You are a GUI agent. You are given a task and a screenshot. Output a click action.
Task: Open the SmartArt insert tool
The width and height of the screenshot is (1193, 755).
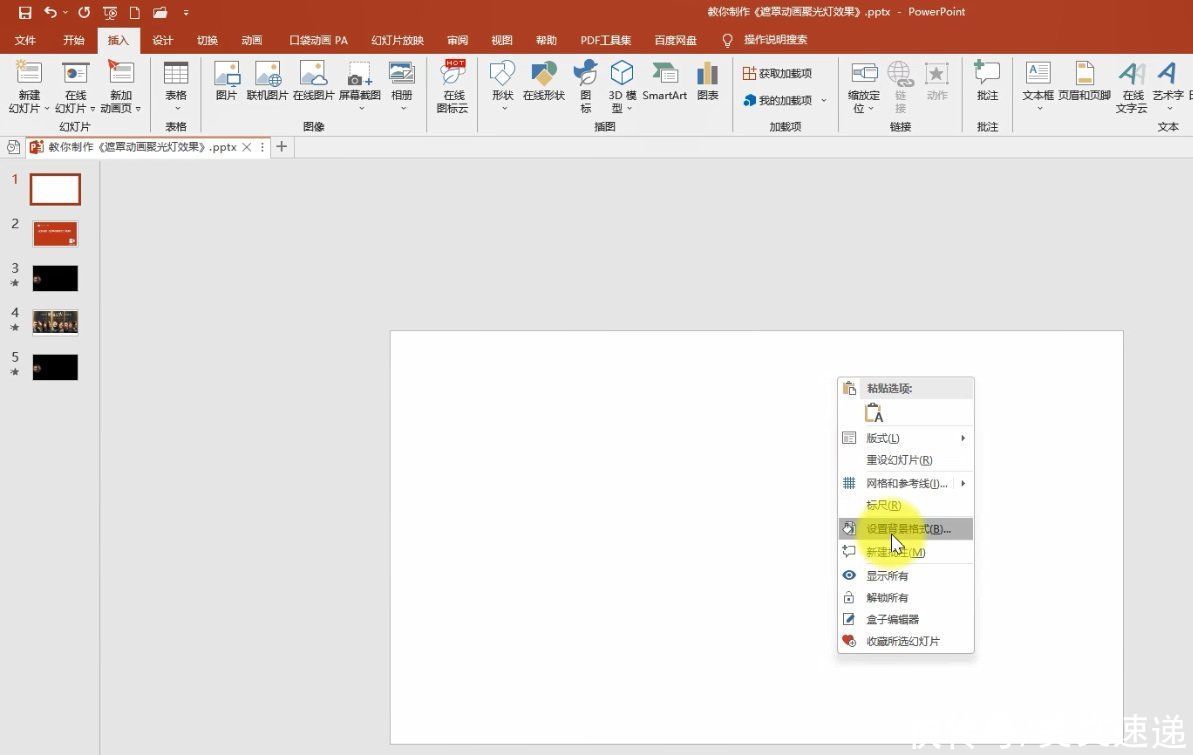click(664, 81)
